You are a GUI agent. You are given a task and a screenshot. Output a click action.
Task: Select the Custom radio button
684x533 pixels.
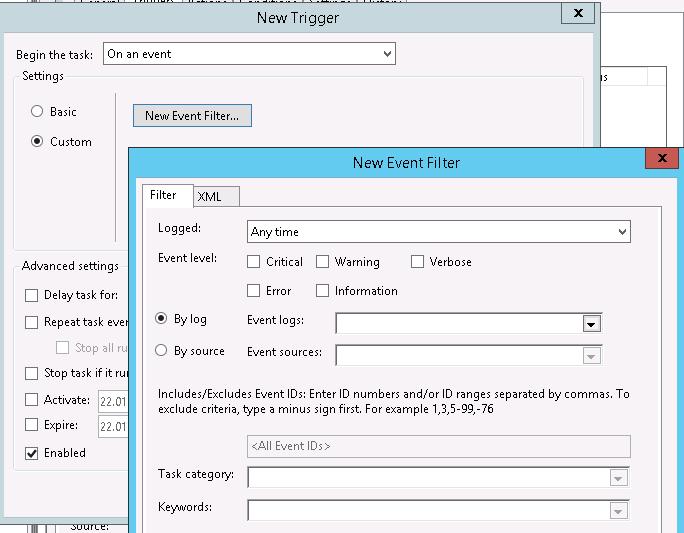tap(37, 141)
